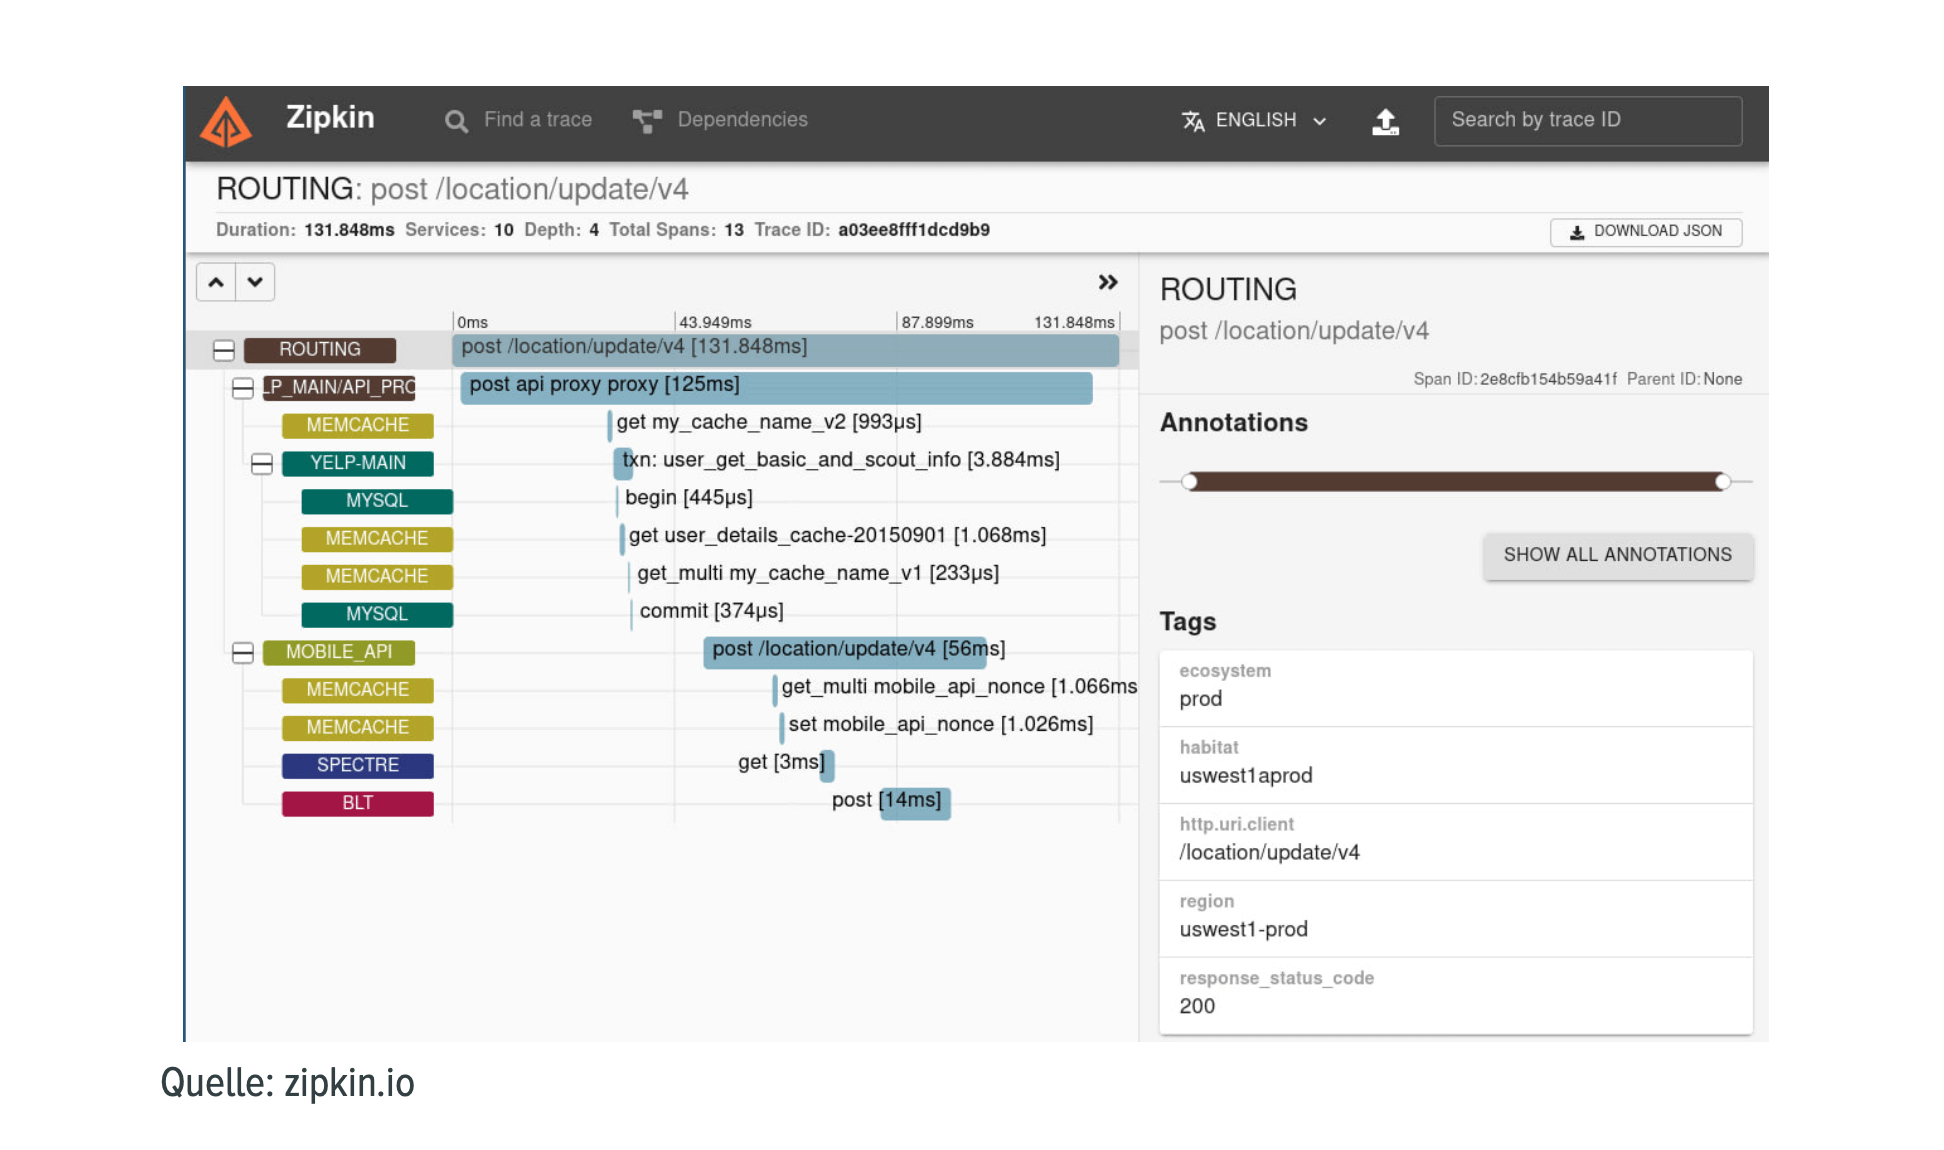Click the Zipkin logo icon

click(229, 120)
